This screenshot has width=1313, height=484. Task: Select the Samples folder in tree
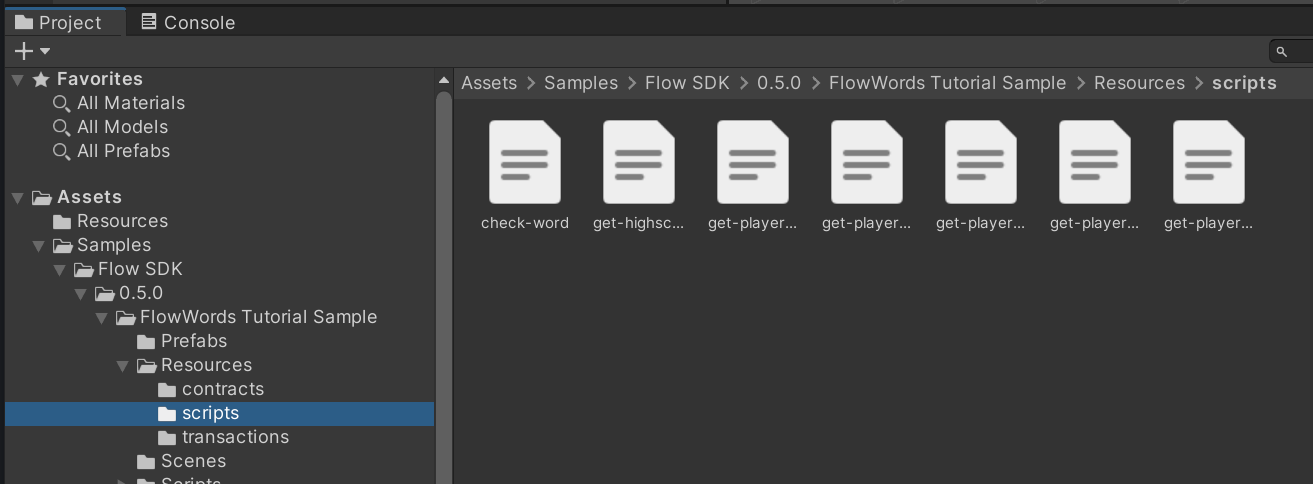tap(114, 245)
